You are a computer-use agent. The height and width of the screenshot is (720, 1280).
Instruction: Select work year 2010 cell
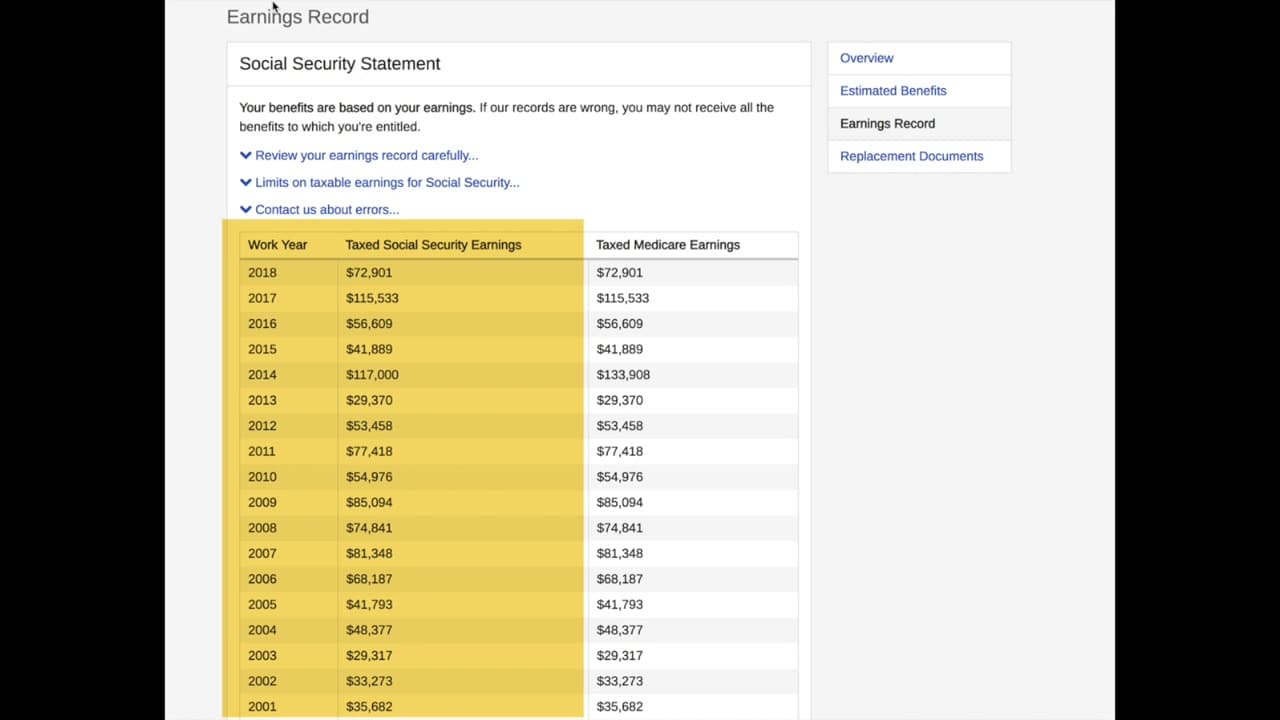click(262, 477)
